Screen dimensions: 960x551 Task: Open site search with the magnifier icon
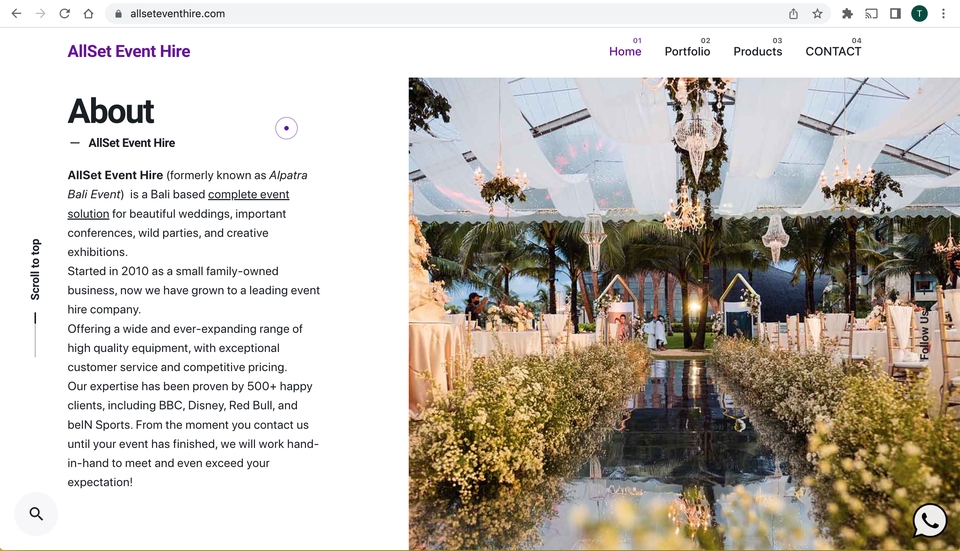pyautogui.click(x=36, y=514)
